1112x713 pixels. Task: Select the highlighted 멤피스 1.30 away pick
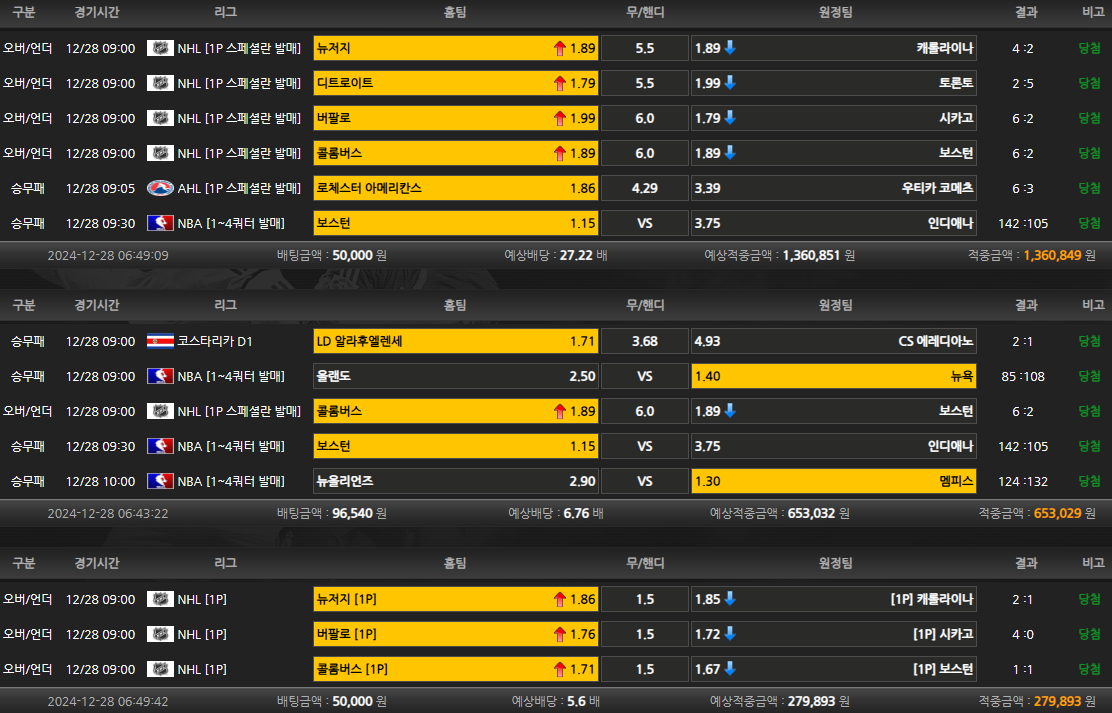coord(834,481)
